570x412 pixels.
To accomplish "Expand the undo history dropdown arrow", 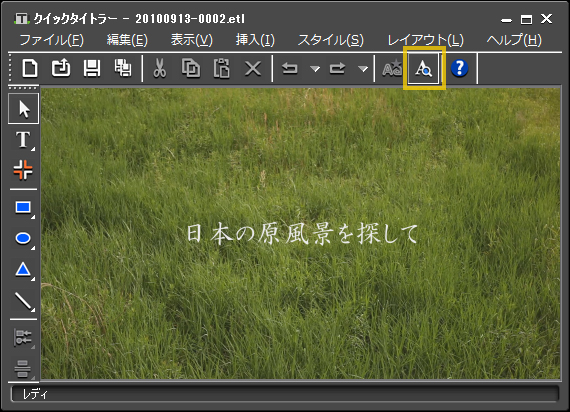I will (x=315, y=69).
